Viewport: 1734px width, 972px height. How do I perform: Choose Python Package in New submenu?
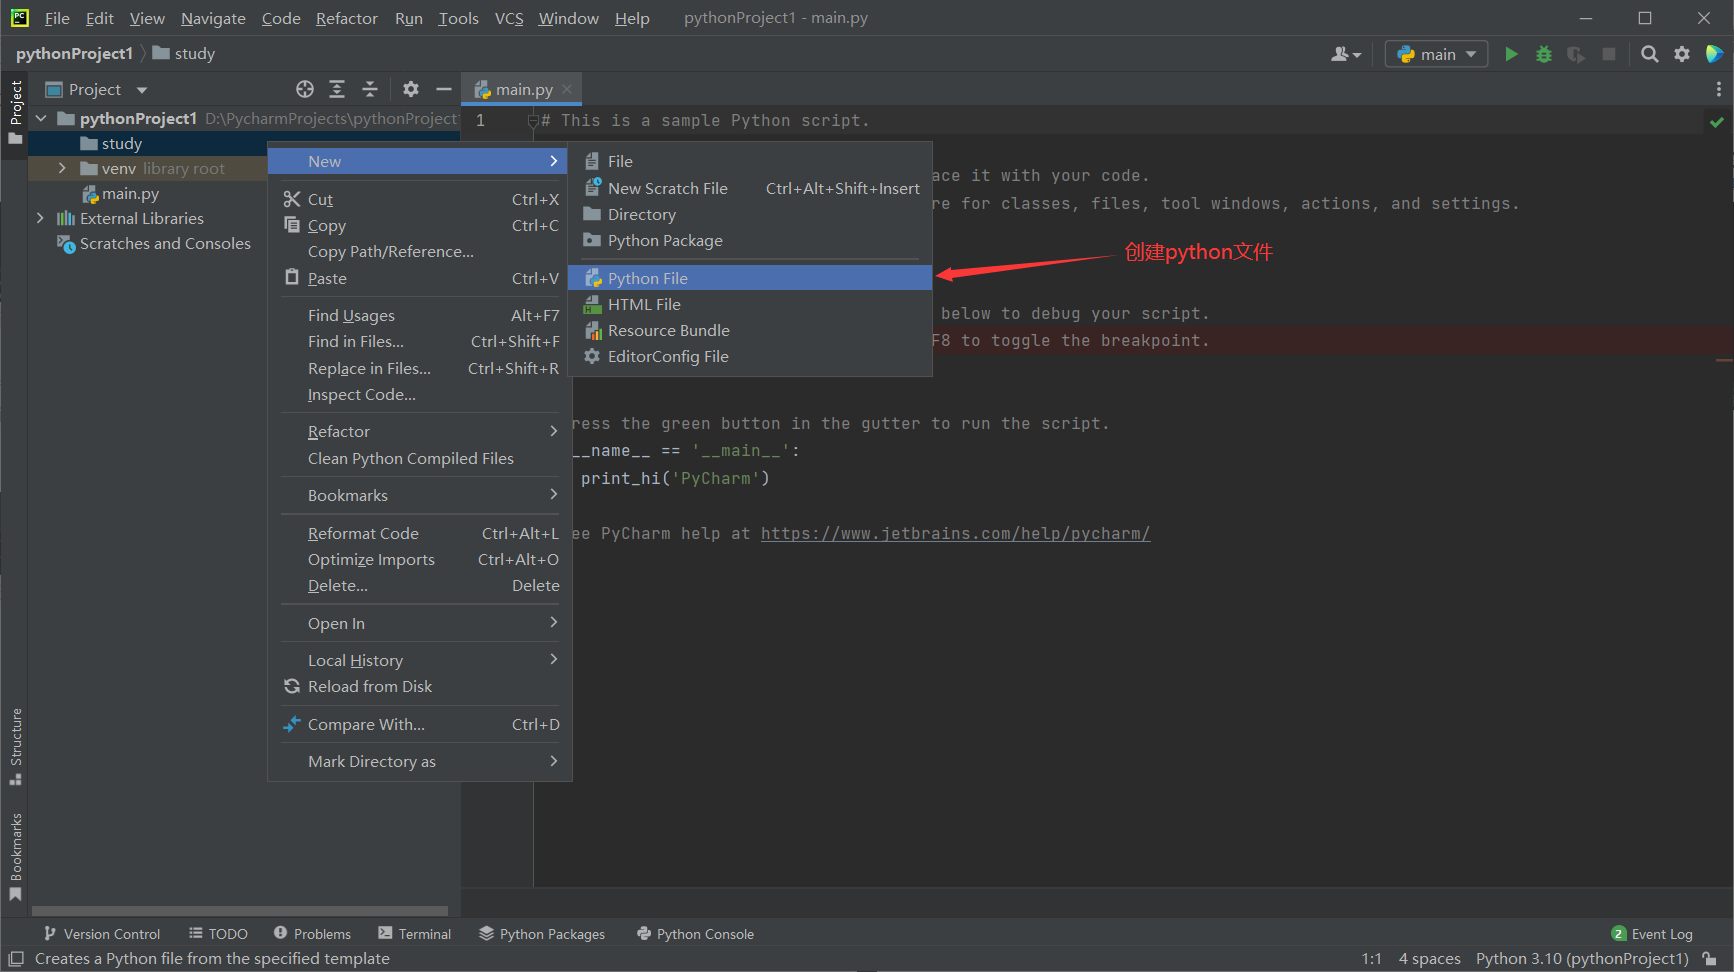[750, 240]
